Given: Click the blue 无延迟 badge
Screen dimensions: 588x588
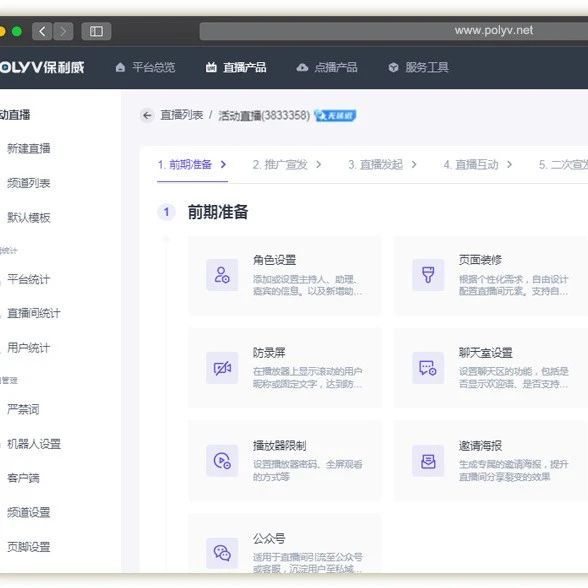Looking at the screenshot, I should point(335,116).
